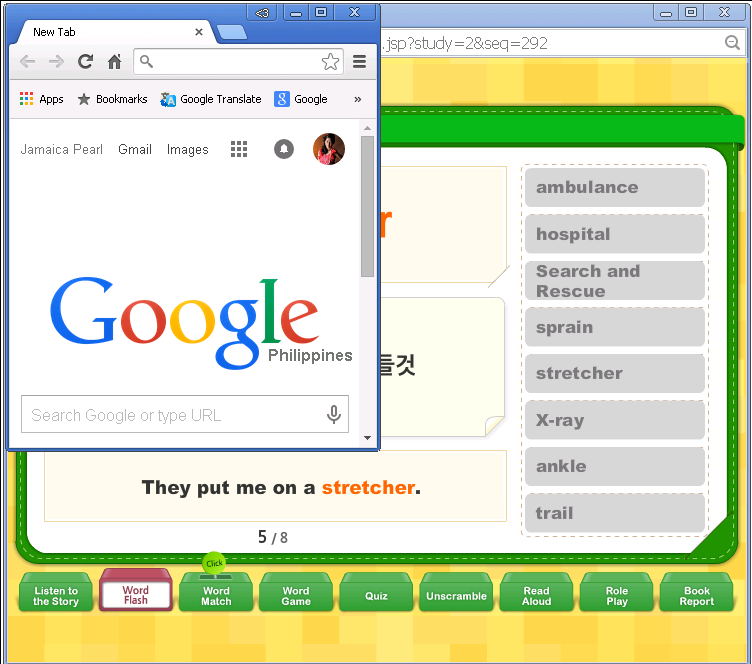Open the Unscramble activity
This screenshot has height=664, width=752.
(x=456, y=593)
